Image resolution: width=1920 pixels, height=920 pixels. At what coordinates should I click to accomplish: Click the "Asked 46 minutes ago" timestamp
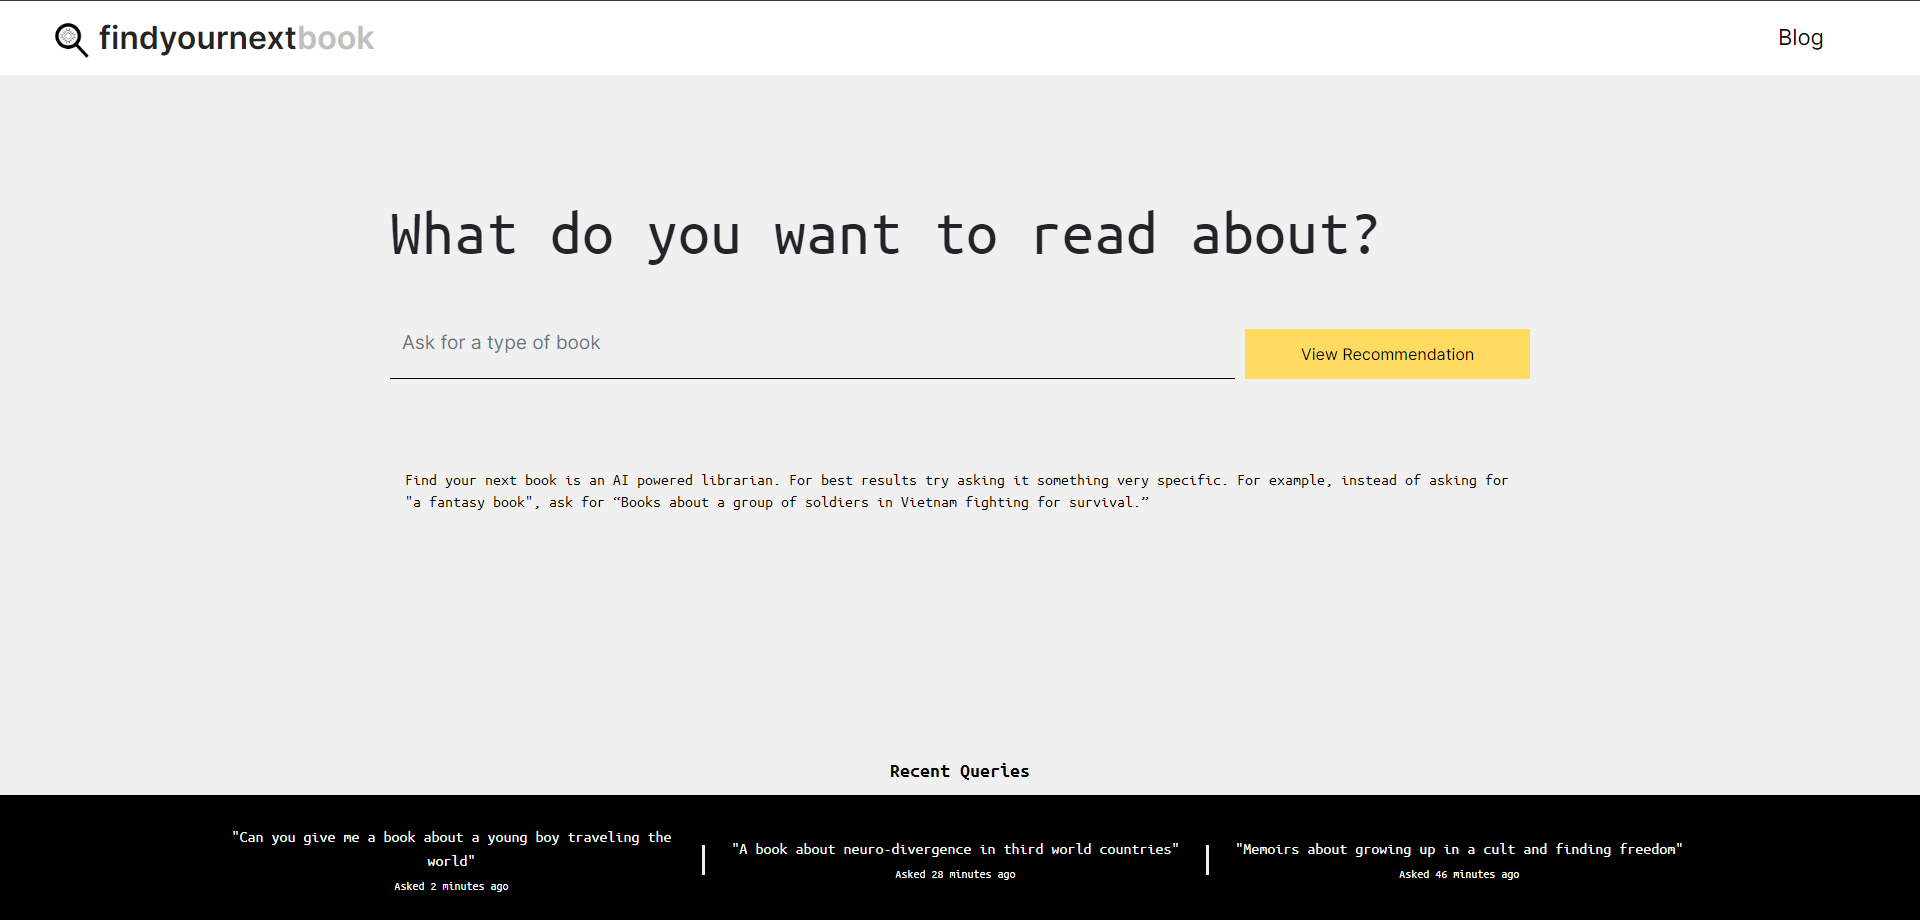pyautogui.click(x=1459, y=874)
